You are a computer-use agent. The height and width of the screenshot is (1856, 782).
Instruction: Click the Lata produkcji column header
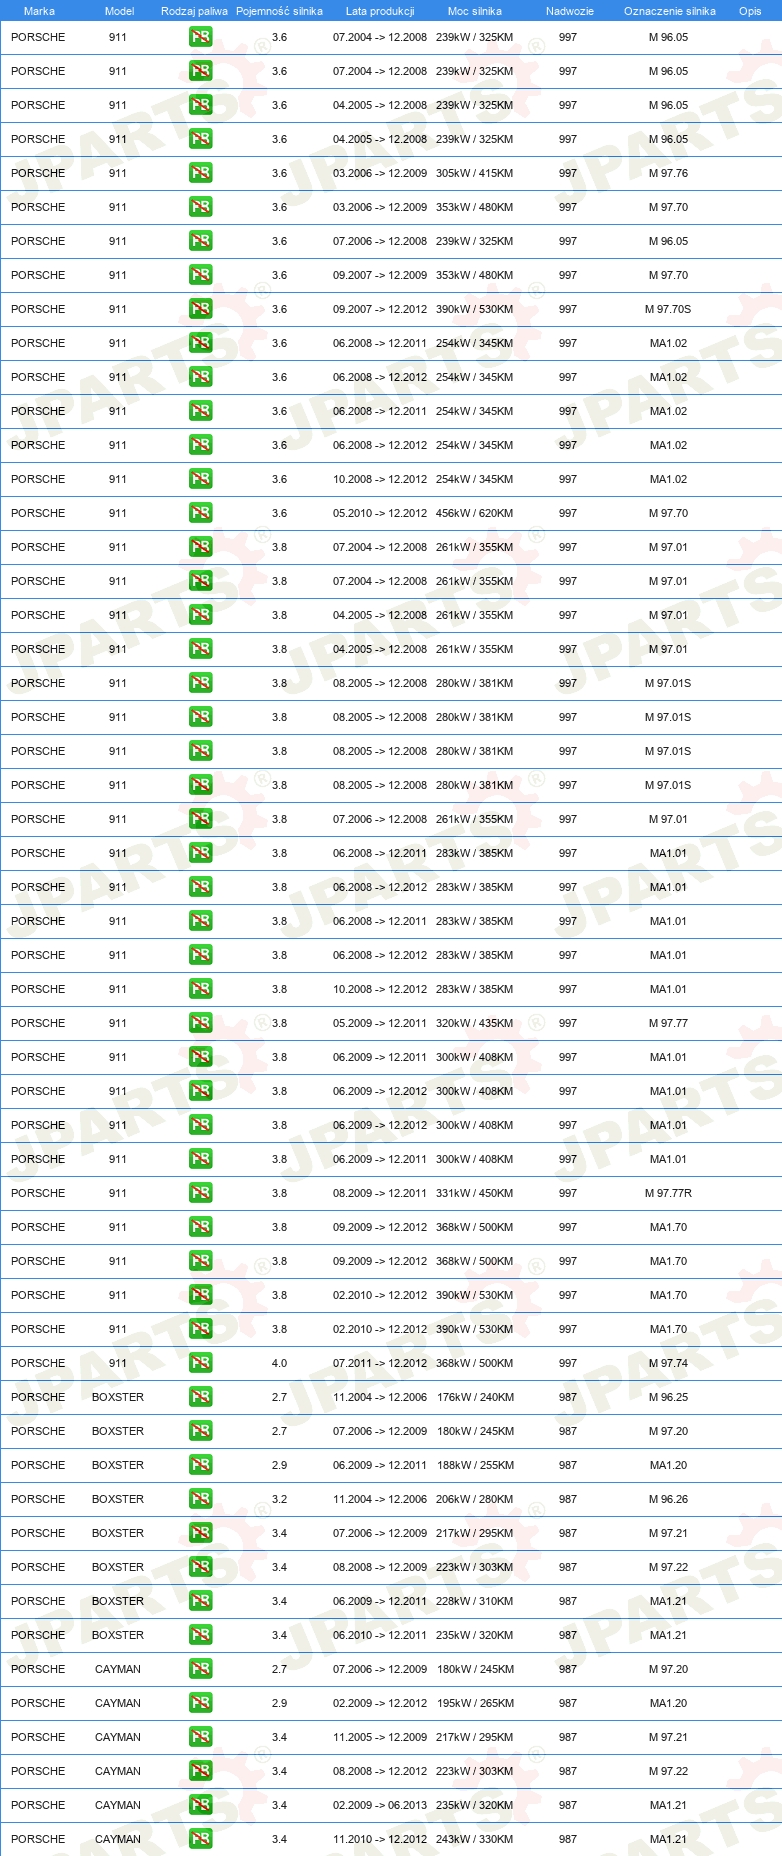point(380,11)
